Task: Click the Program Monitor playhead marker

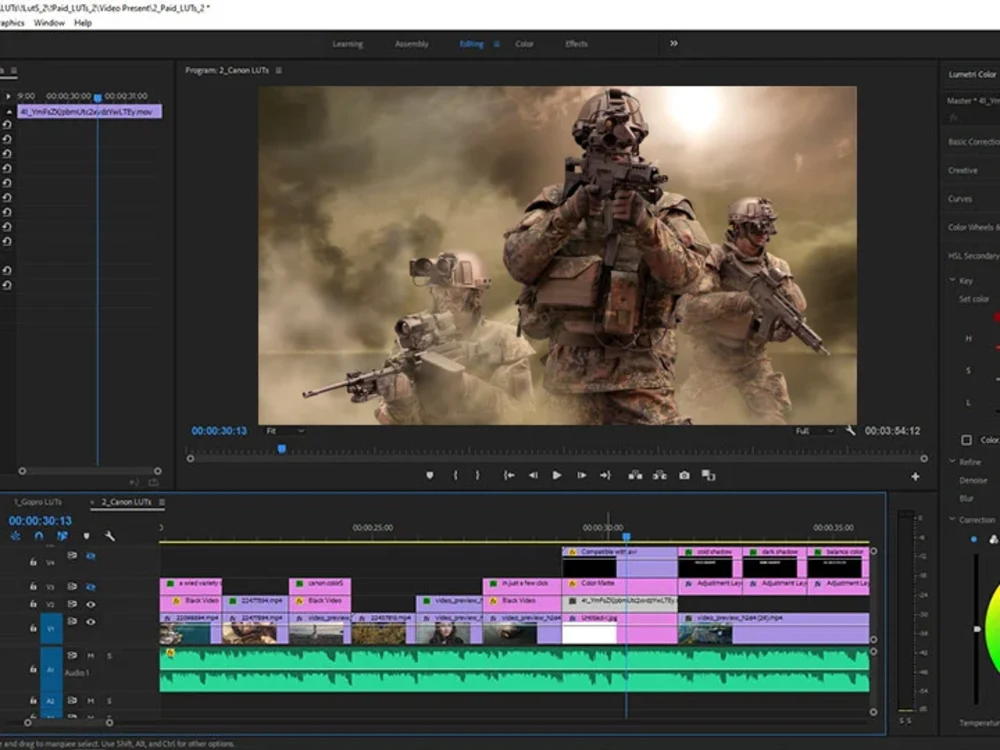Action: [281, 449]
